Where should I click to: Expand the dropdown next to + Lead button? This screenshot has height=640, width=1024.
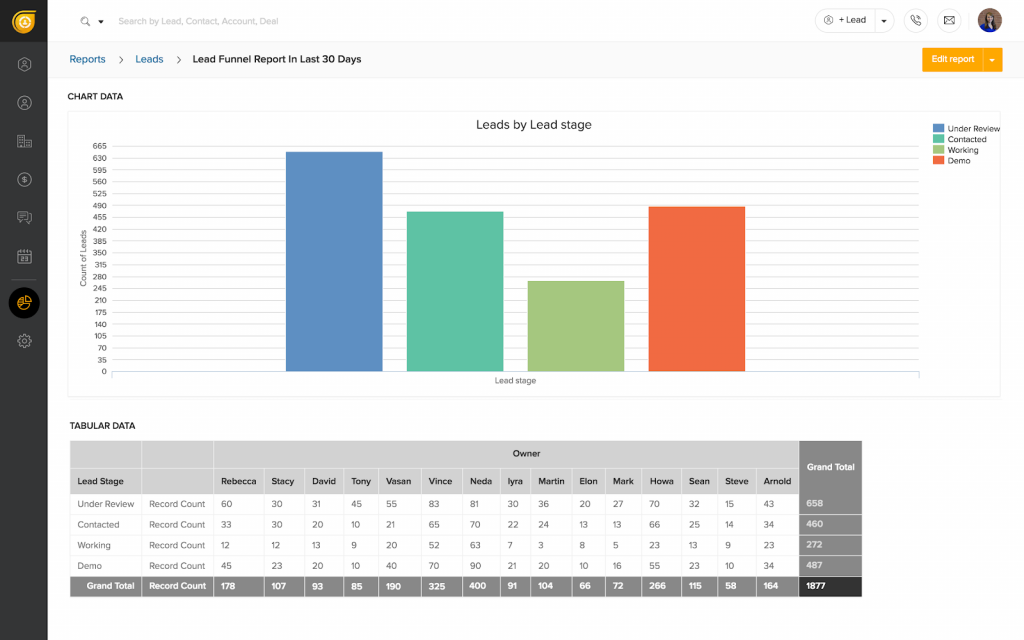click(882, 19)
